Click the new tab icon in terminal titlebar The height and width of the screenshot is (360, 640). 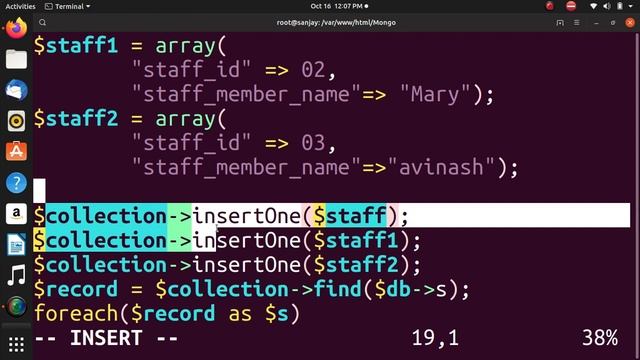560,22
